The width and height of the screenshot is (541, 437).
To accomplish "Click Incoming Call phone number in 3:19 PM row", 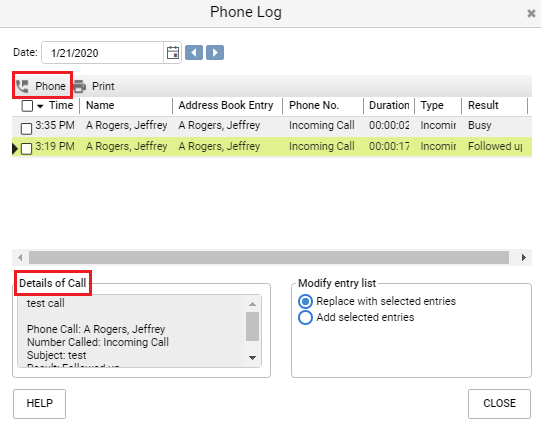I will pos(322,146).
